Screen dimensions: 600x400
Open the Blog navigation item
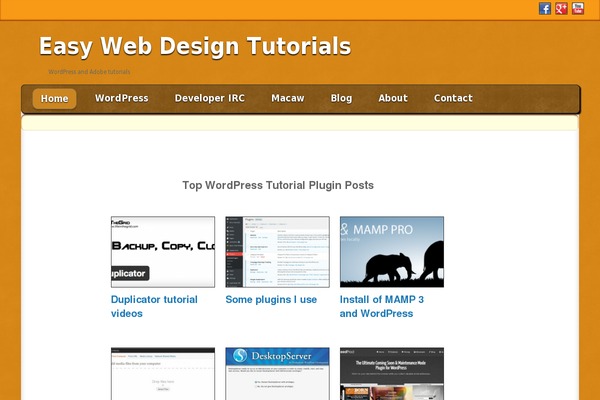point(341,98)
